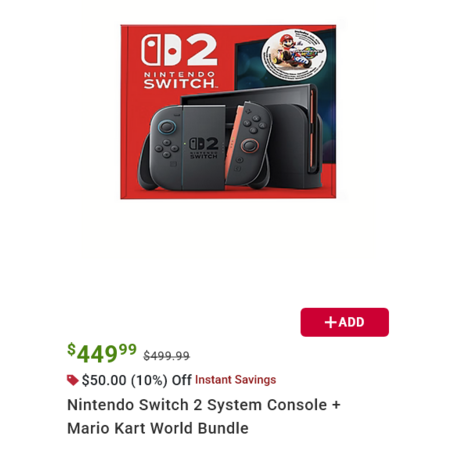Click the crossed-out $499.99 original price
450x450 pixels.
click(166, 356)
